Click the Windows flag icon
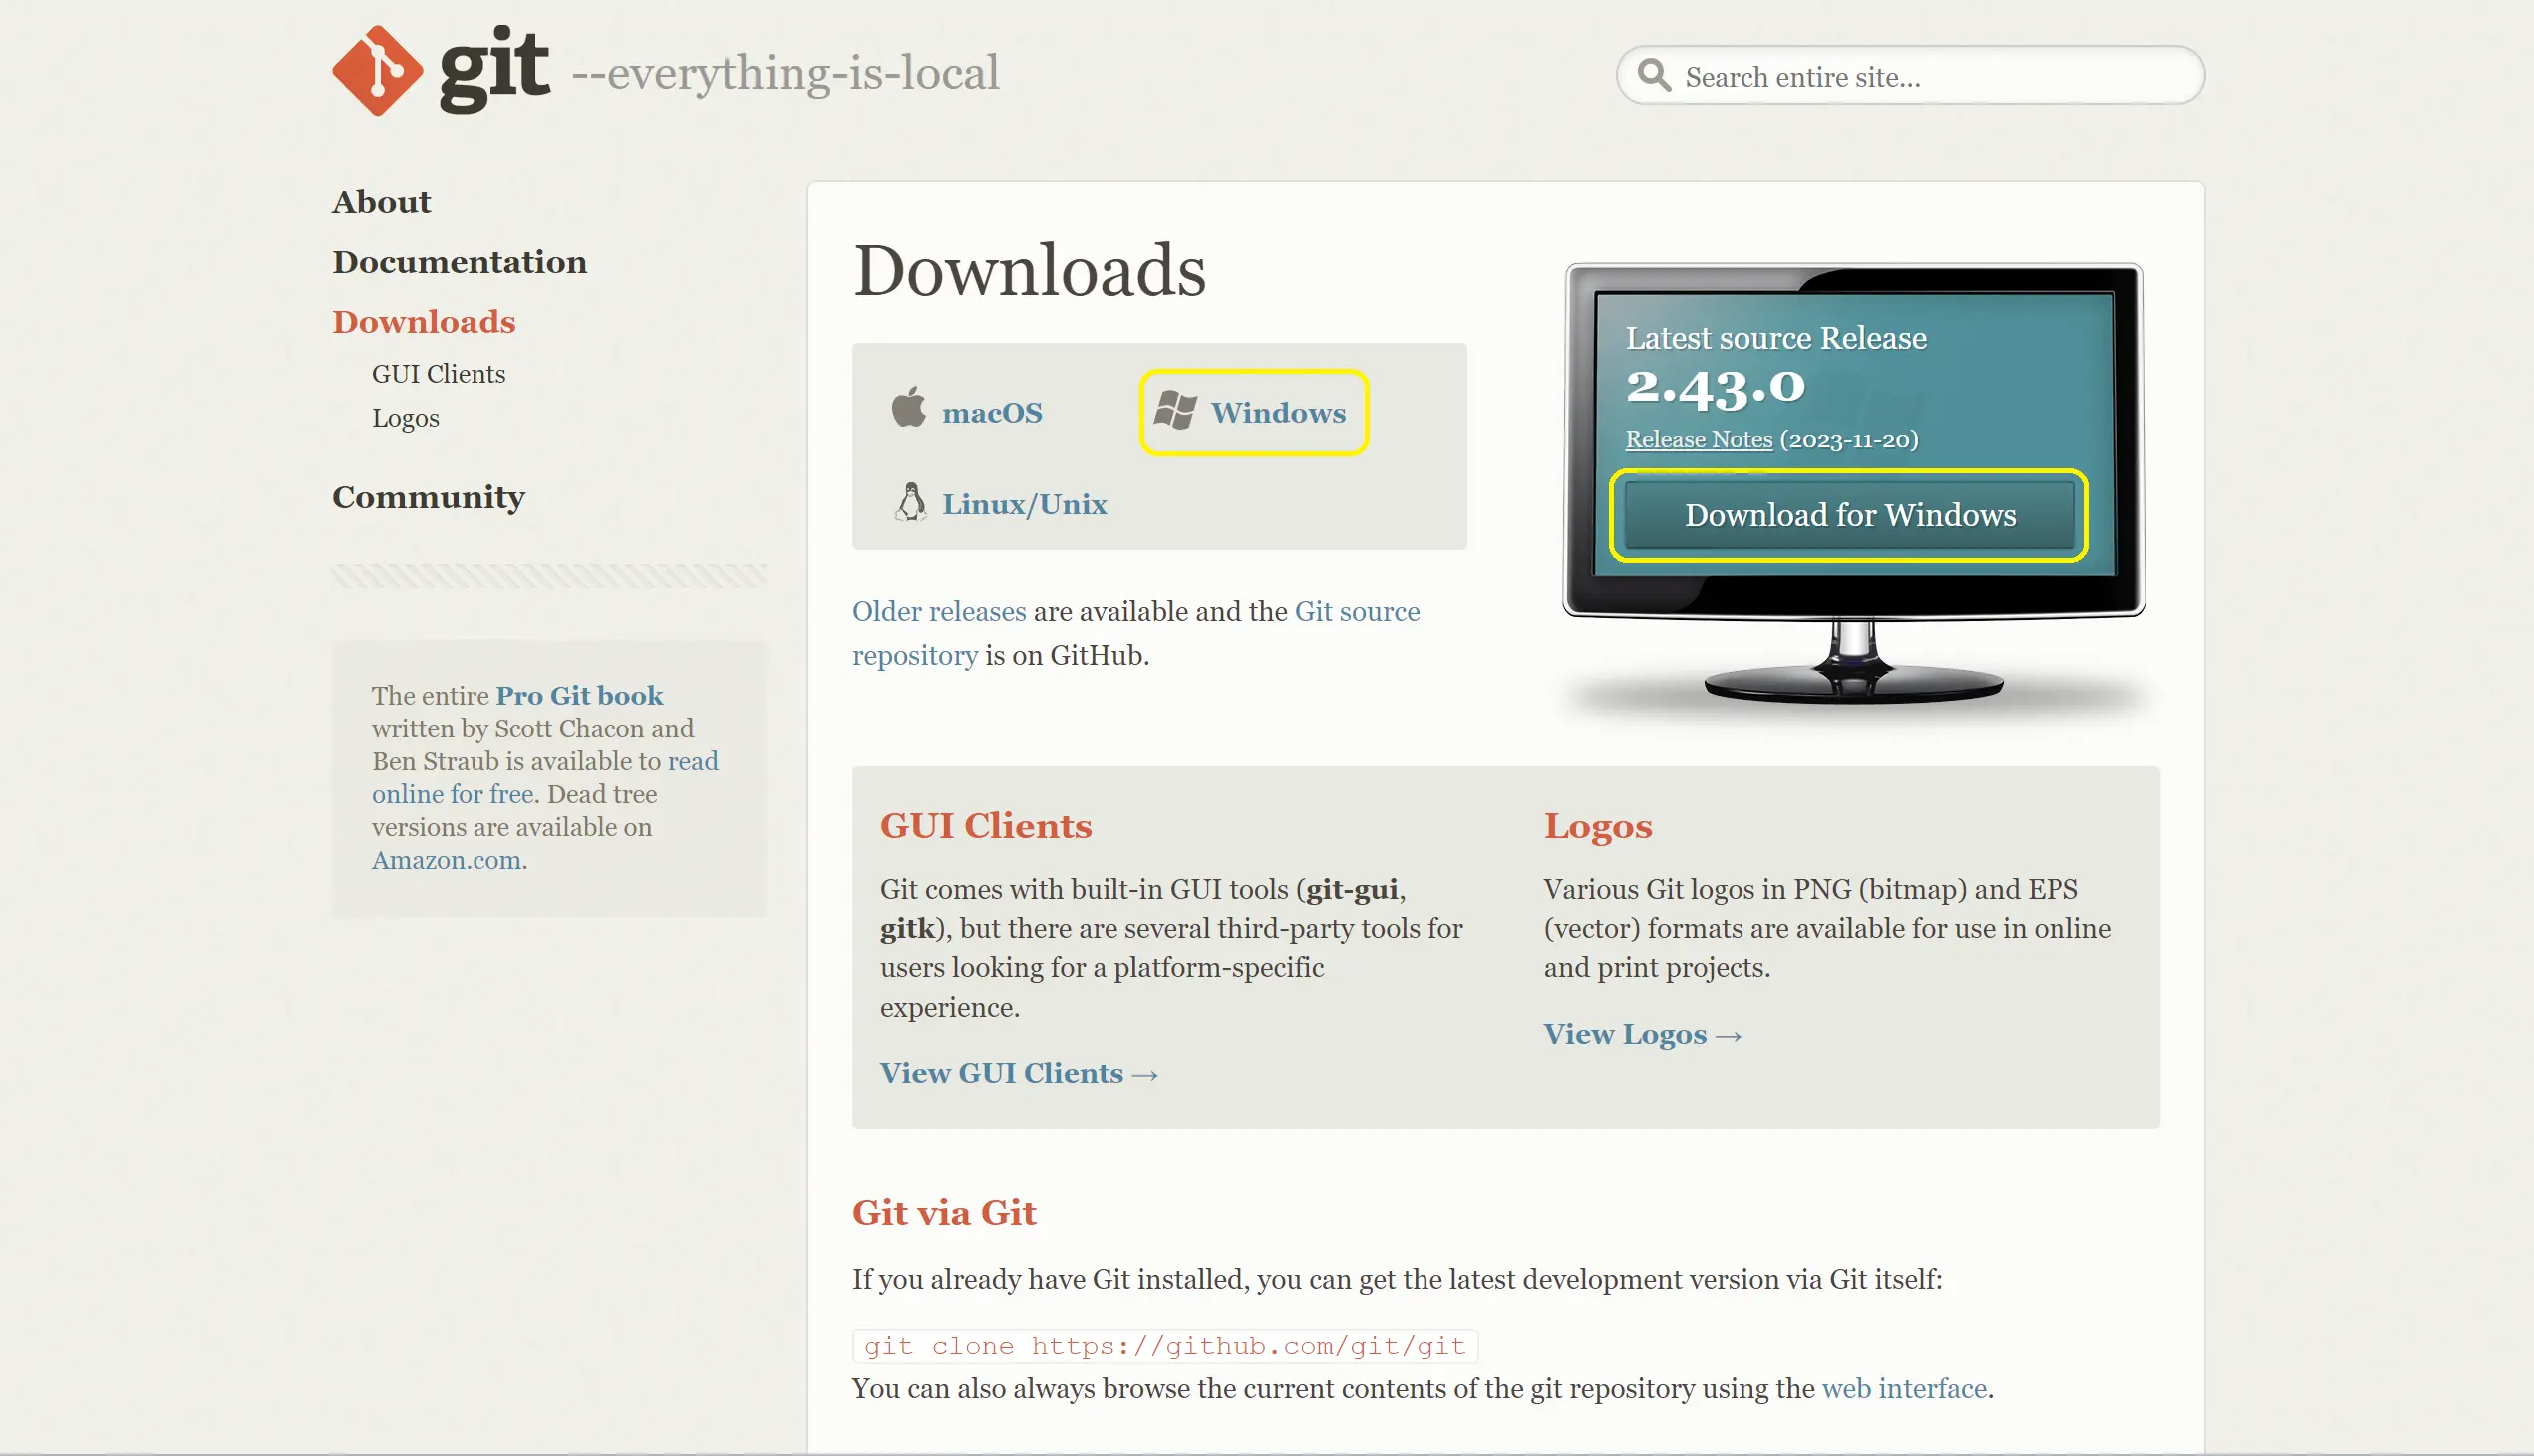This screenshot has height=1456, width=2534. [x=1175, y=410]
